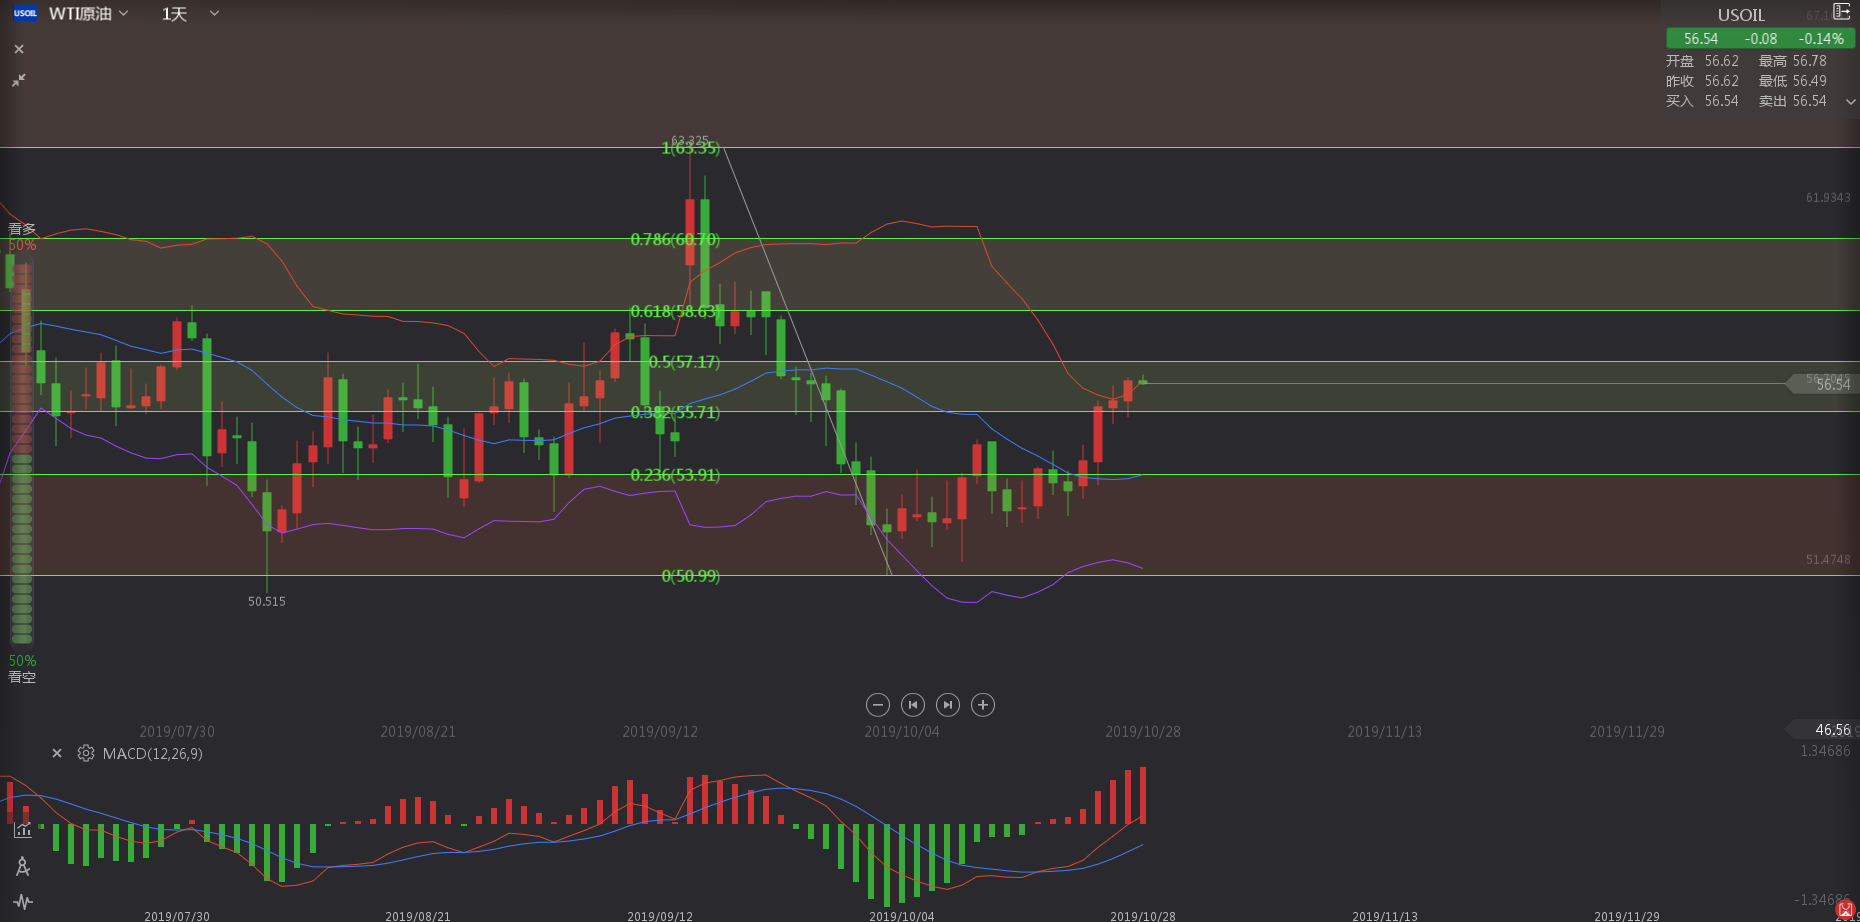Zoom out chart with minus button
The width and height of the screenshot is (1860, 922).
[x=877, y=705]
